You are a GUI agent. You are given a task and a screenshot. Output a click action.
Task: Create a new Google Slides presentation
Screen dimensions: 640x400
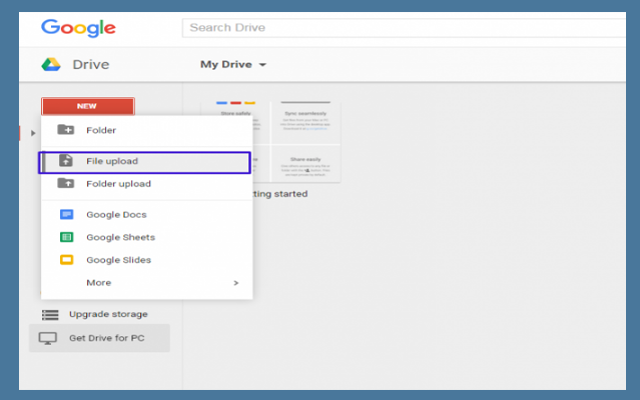147,260
